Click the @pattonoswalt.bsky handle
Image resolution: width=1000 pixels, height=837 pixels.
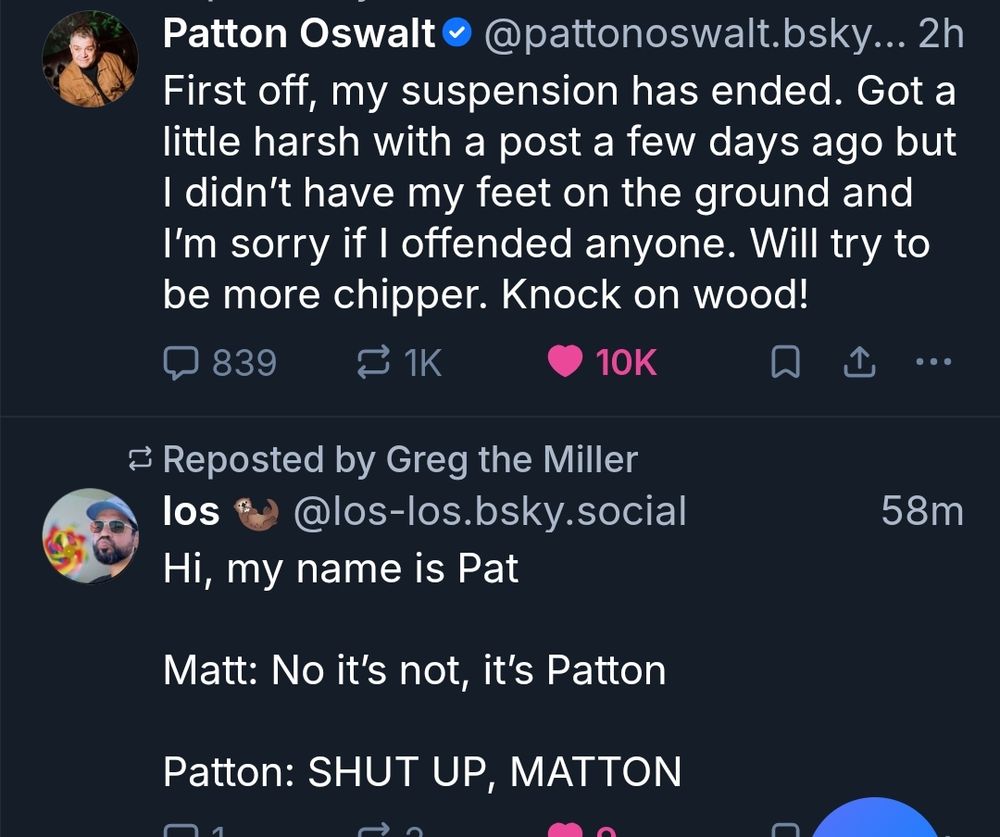pyautogui.click(x=692, y=35)
